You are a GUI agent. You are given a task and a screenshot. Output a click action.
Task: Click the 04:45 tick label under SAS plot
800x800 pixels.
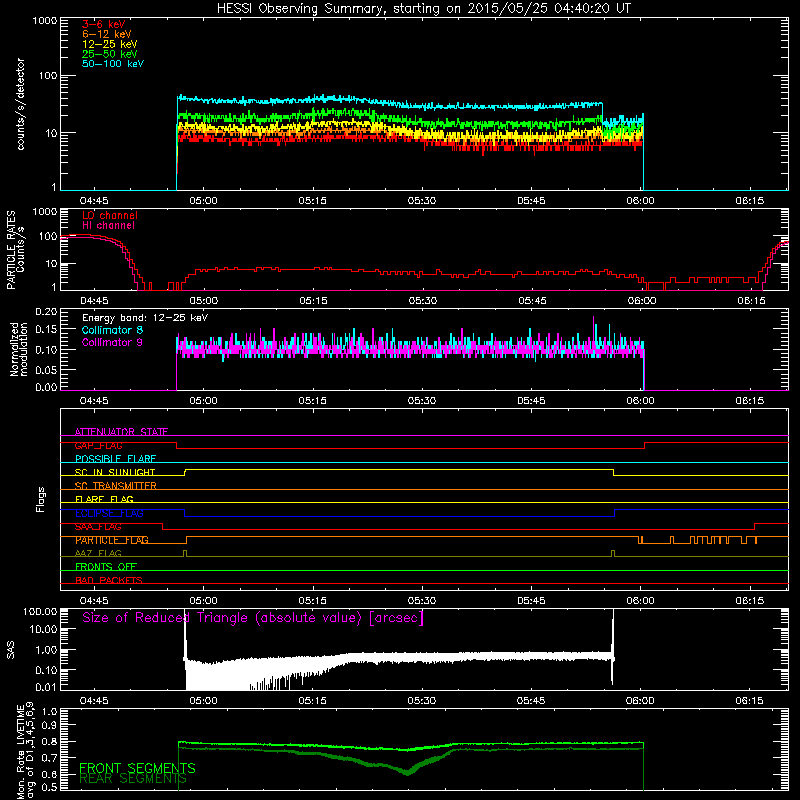(x=94, y=701)
